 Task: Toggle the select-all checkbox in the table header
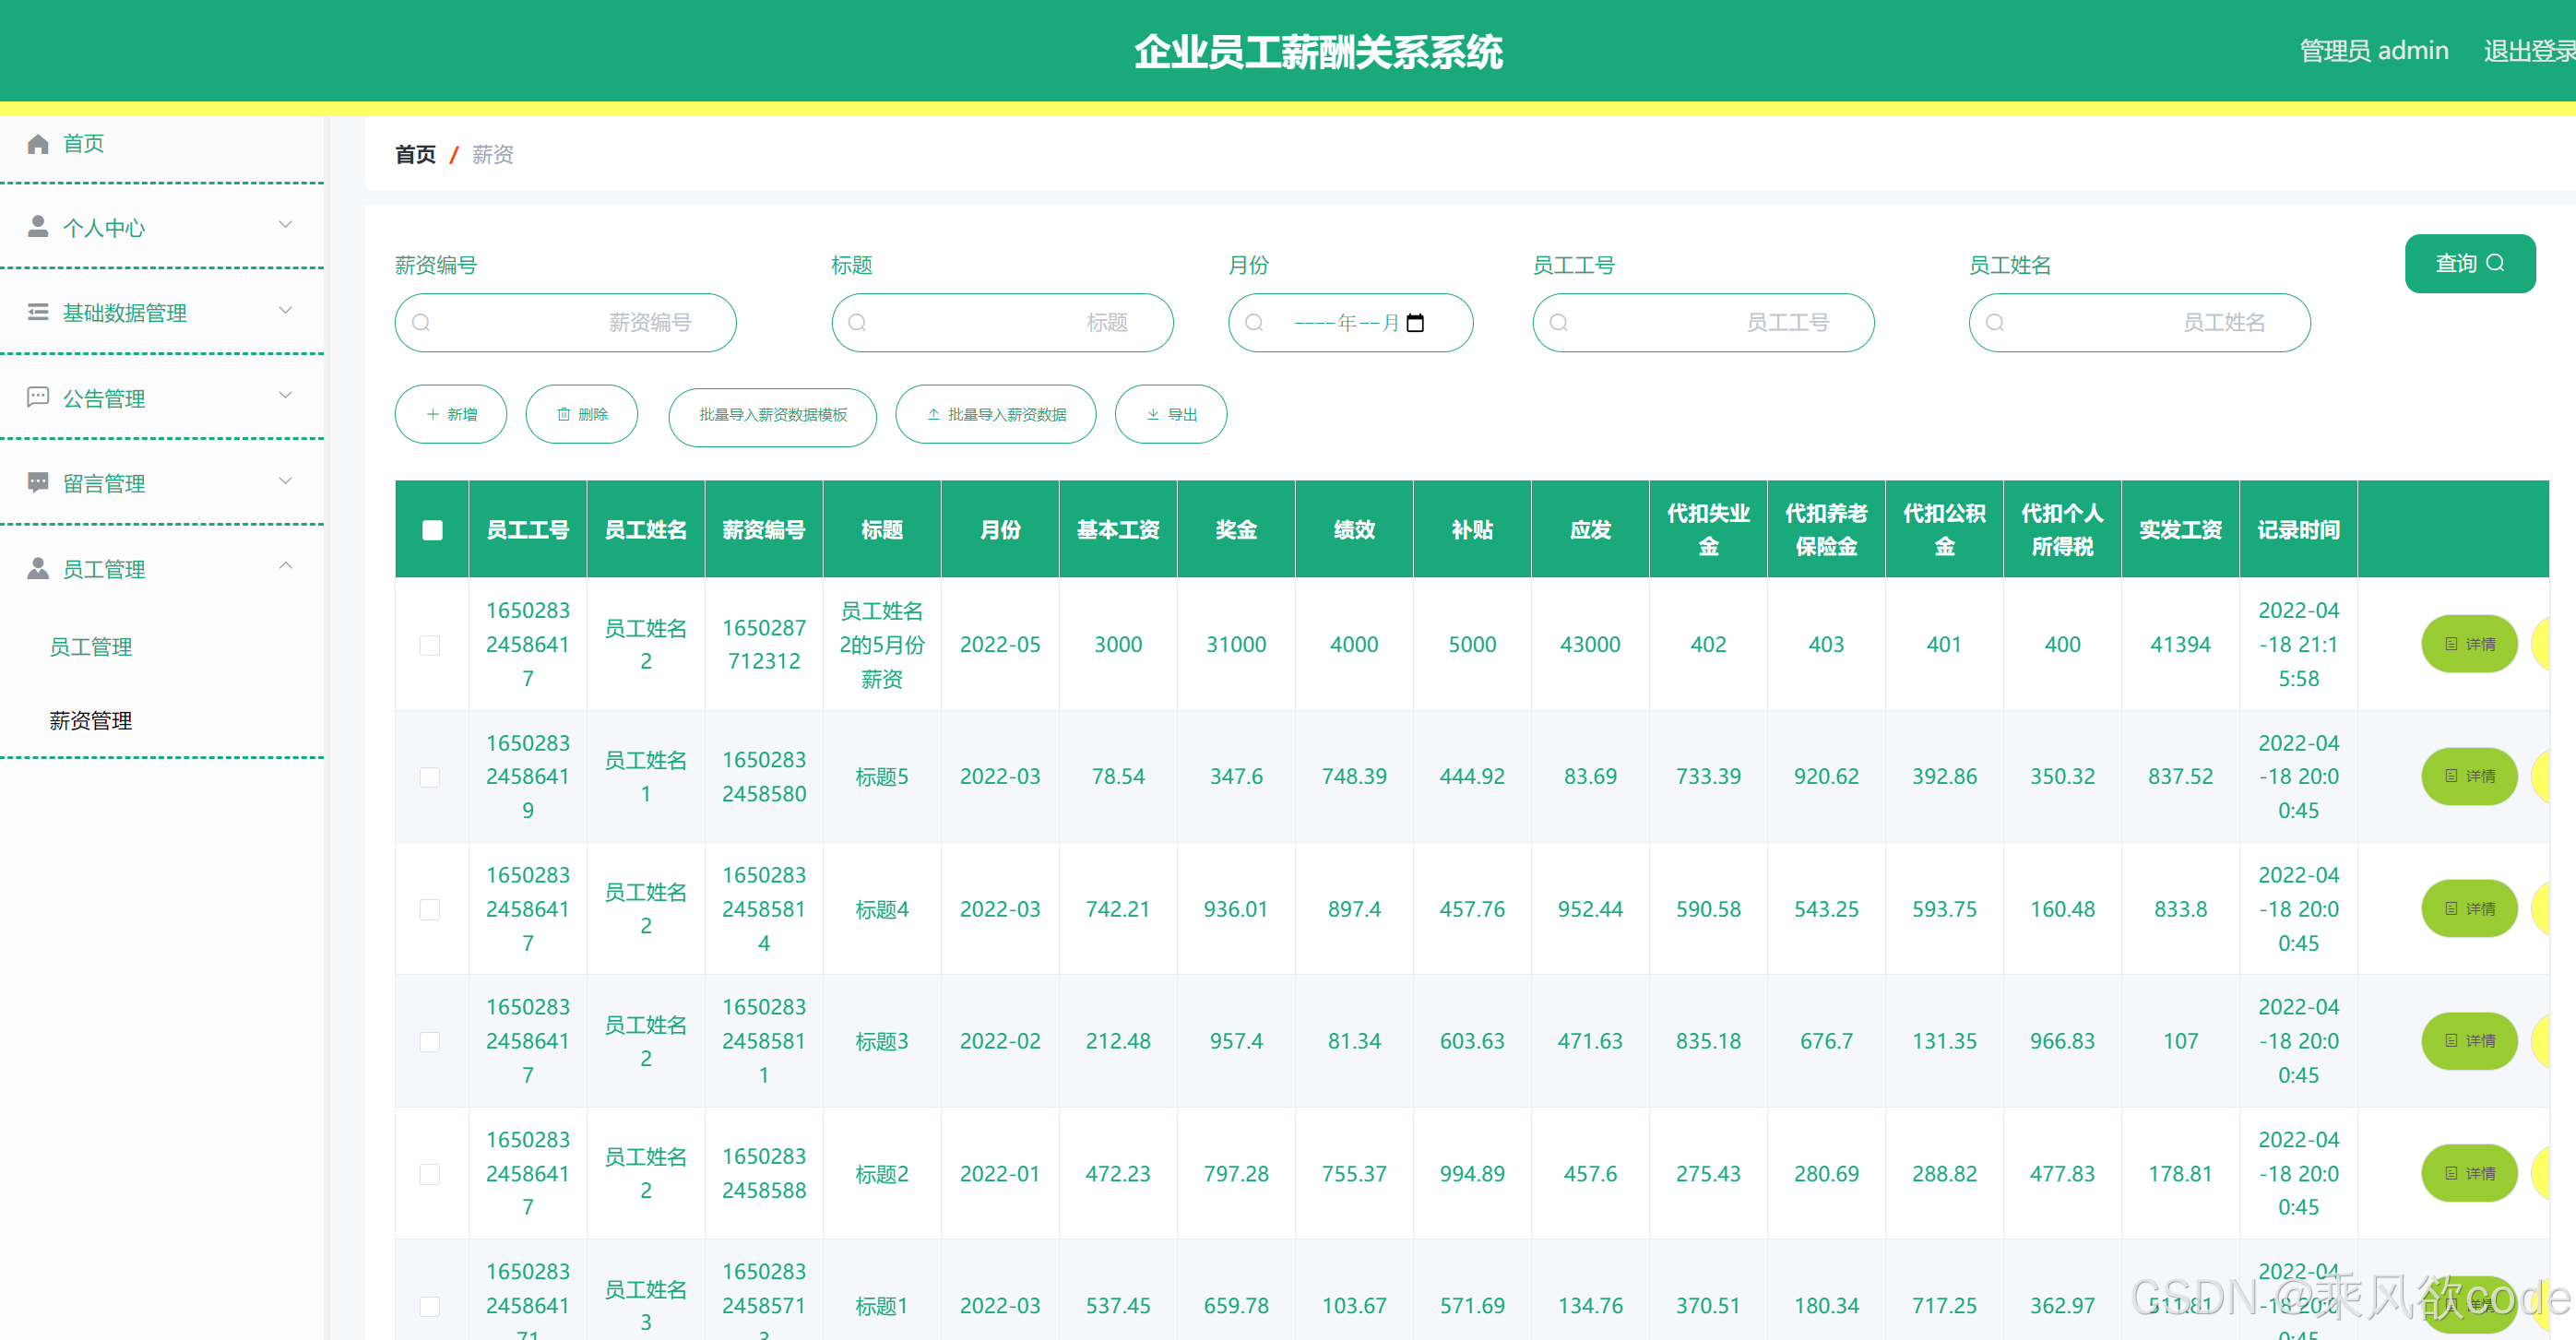432,530
